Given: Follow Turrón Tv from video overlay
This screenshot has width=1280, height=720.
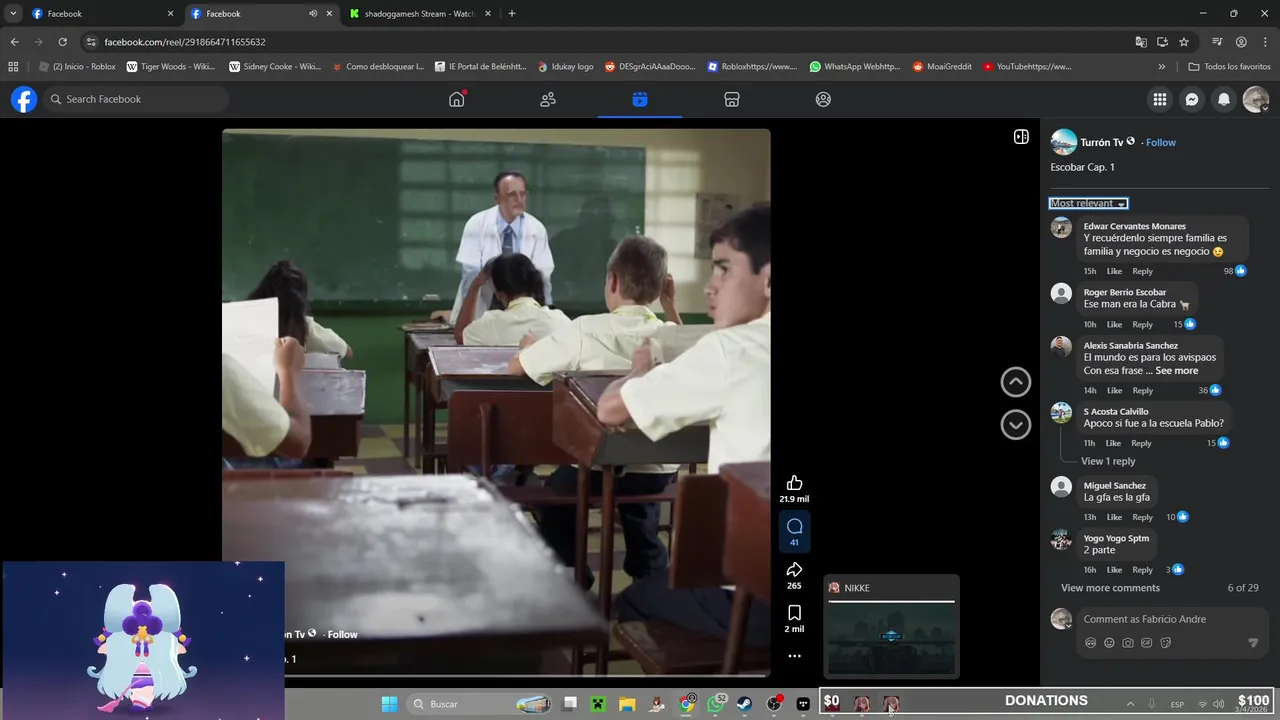Looking at the screenshot, I should pyautogui.click(x=342, y=634).
